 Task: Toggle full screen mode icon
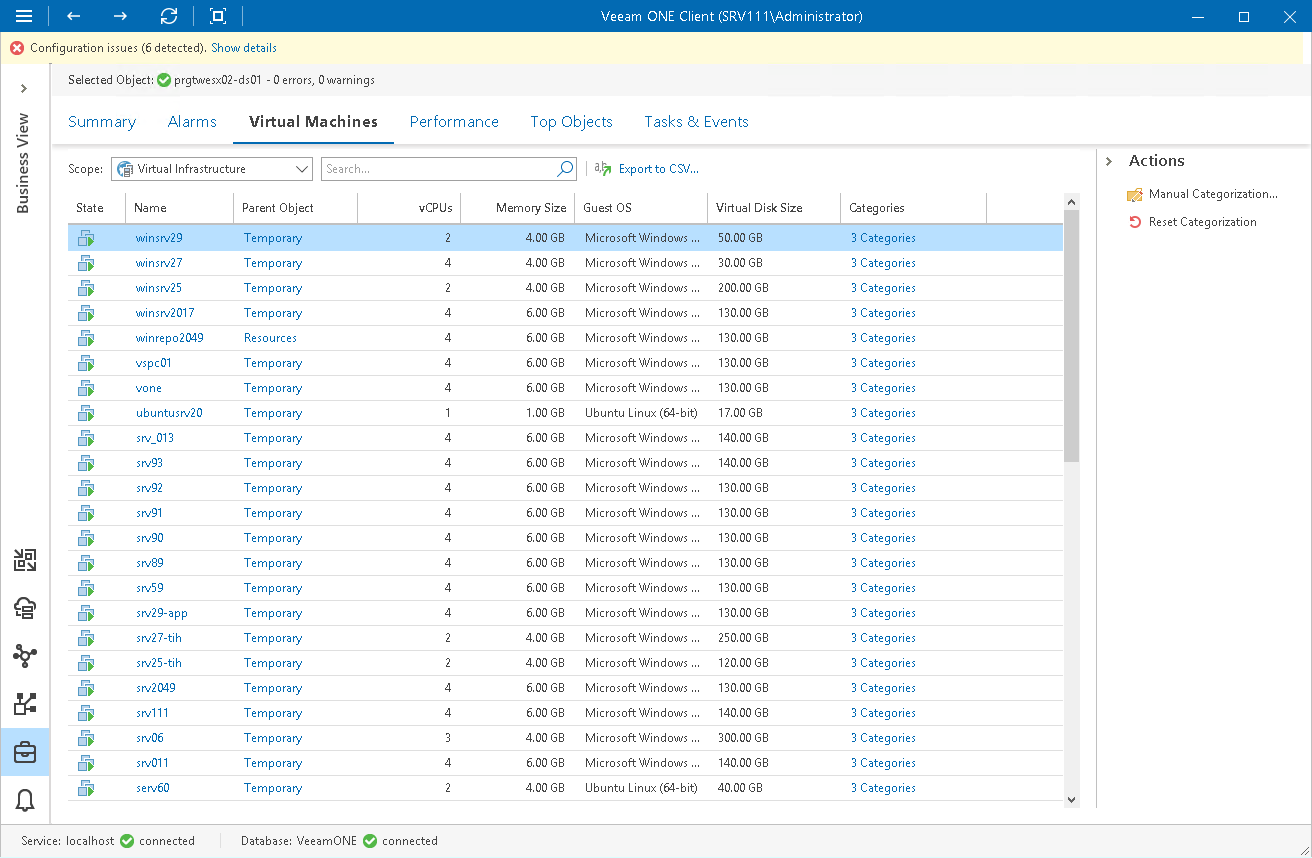[218, 16]
